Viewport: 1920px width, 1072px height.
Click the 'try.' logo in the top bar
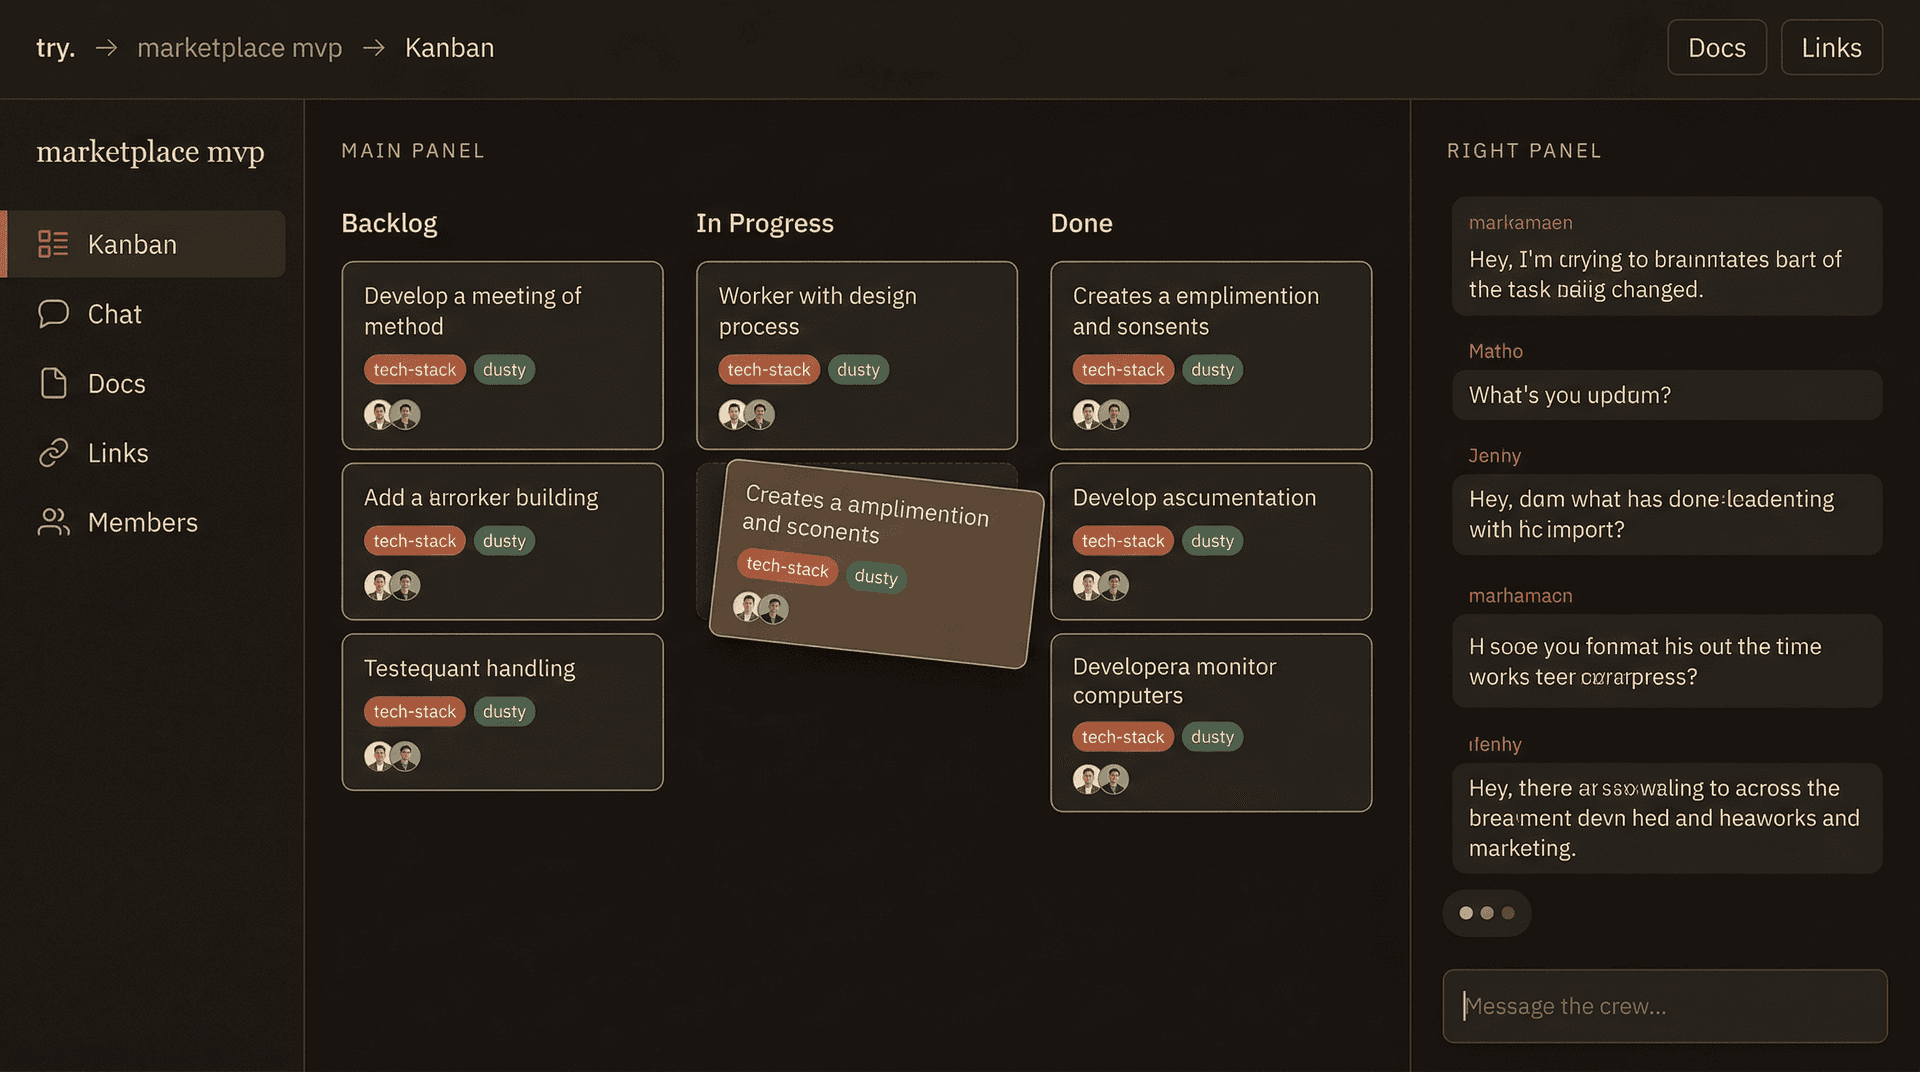(55, 47)
